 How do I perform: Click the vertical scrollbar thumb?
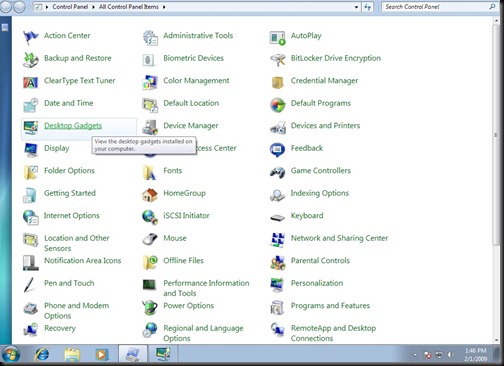496,135
